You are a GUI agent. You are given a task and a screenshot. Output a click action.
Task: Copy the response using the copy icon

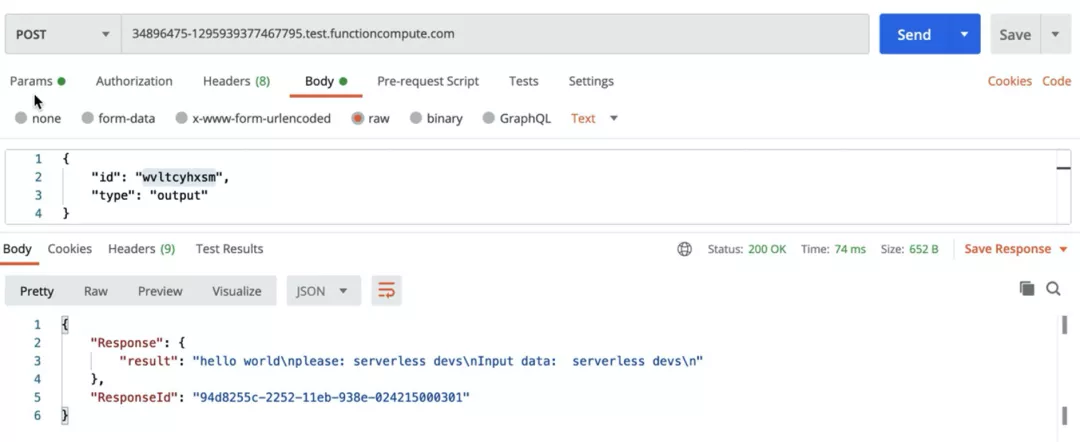[x=1027, y=288]
